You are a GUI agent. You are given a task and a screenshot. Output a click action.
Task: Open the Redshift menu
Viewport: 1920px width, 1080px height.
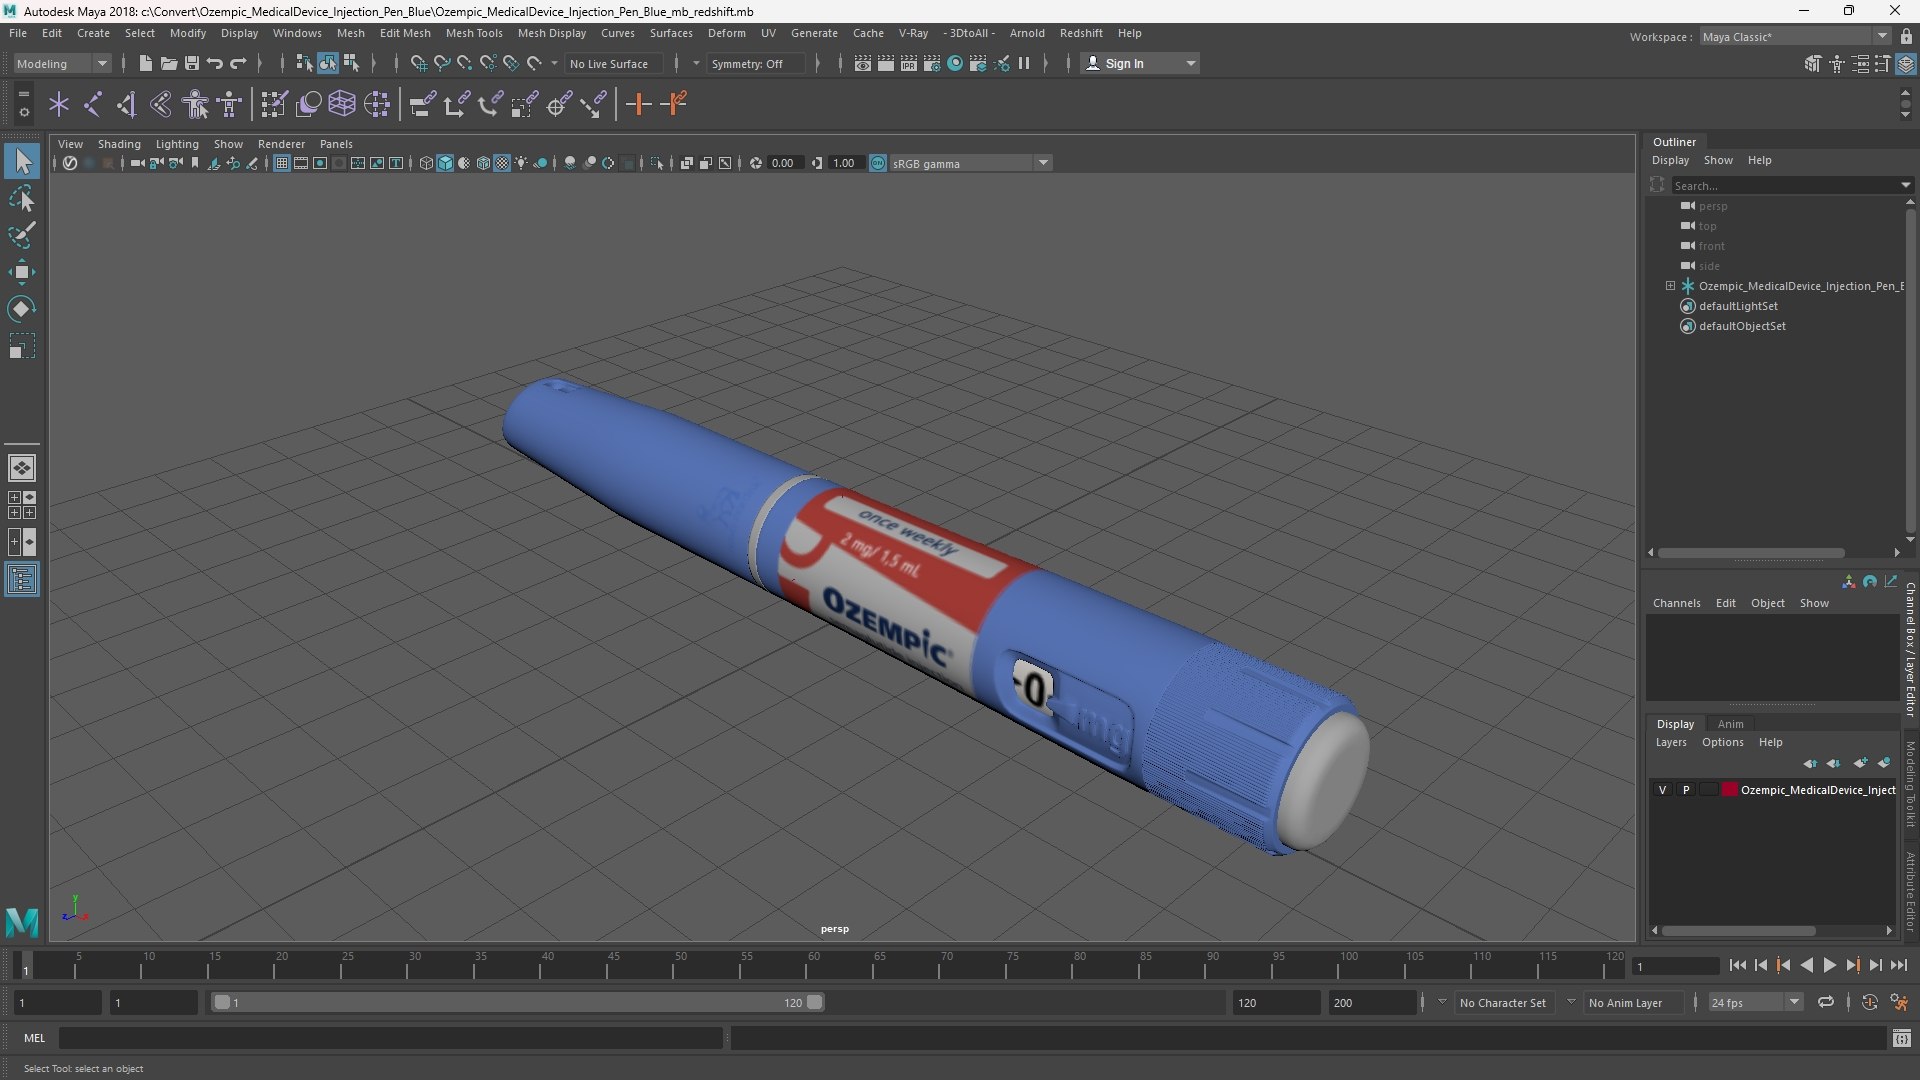point(1081,33)
